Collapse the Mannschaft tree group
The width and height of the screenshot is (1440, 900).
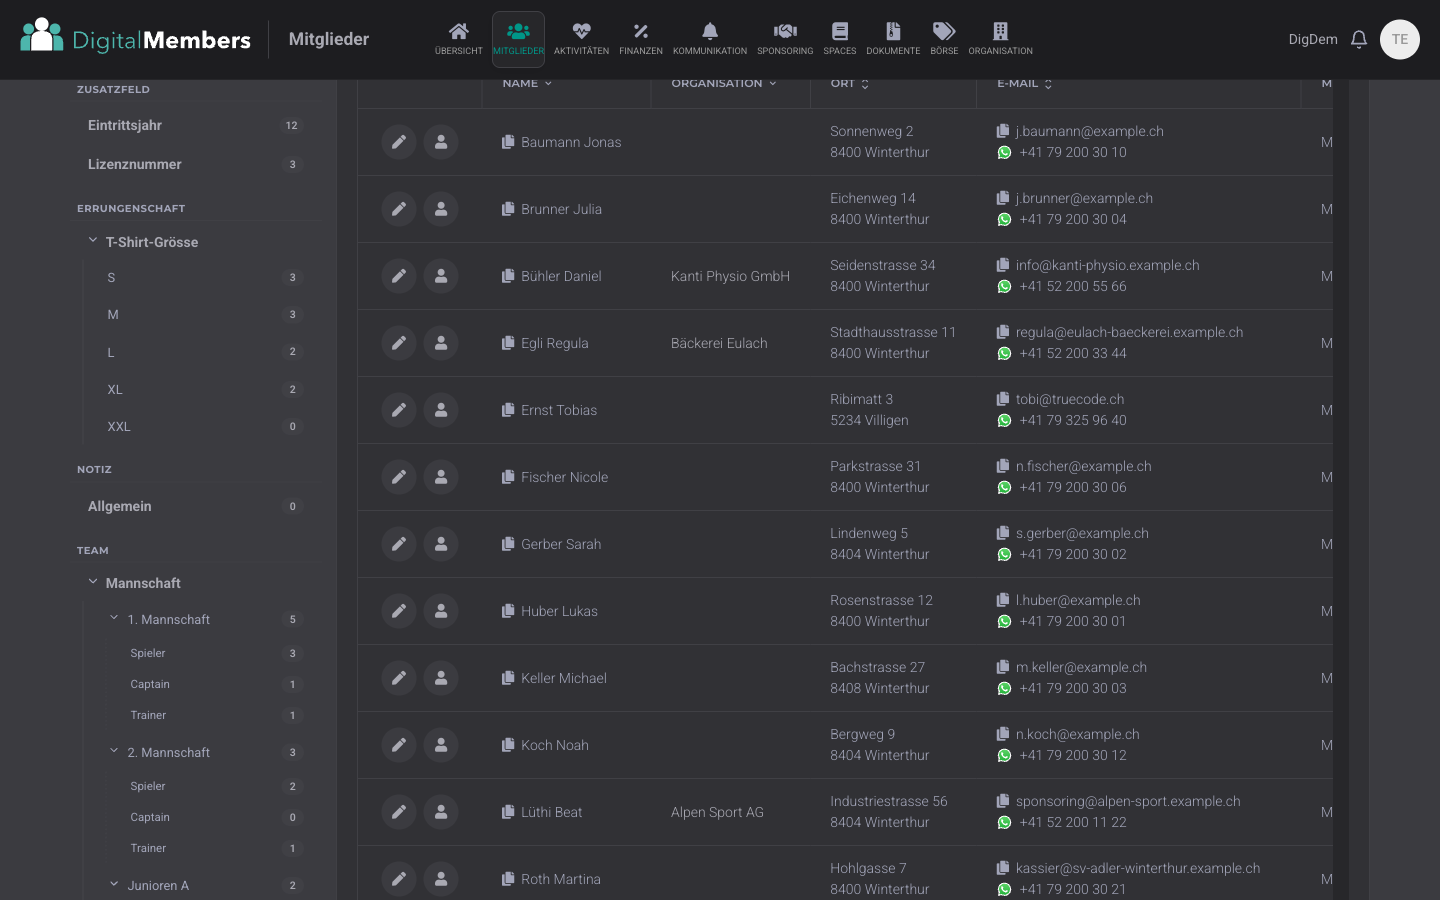click(x=93, y=582)
